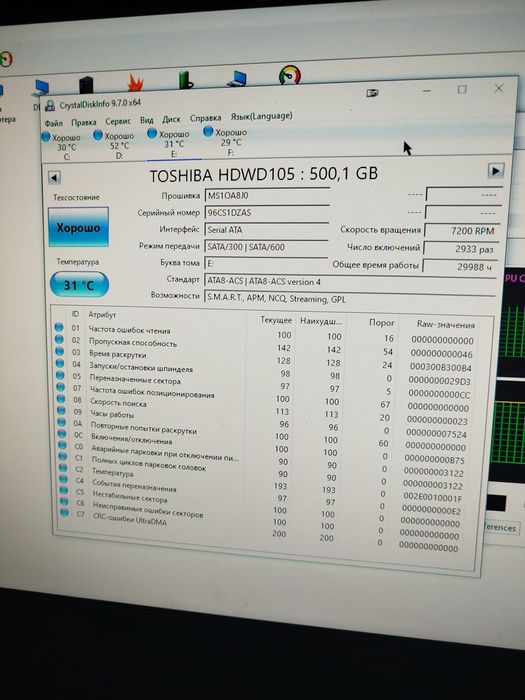
Task: Click the CrystalDiskInfo title bar icon
Action: click(x=50, y=106)
